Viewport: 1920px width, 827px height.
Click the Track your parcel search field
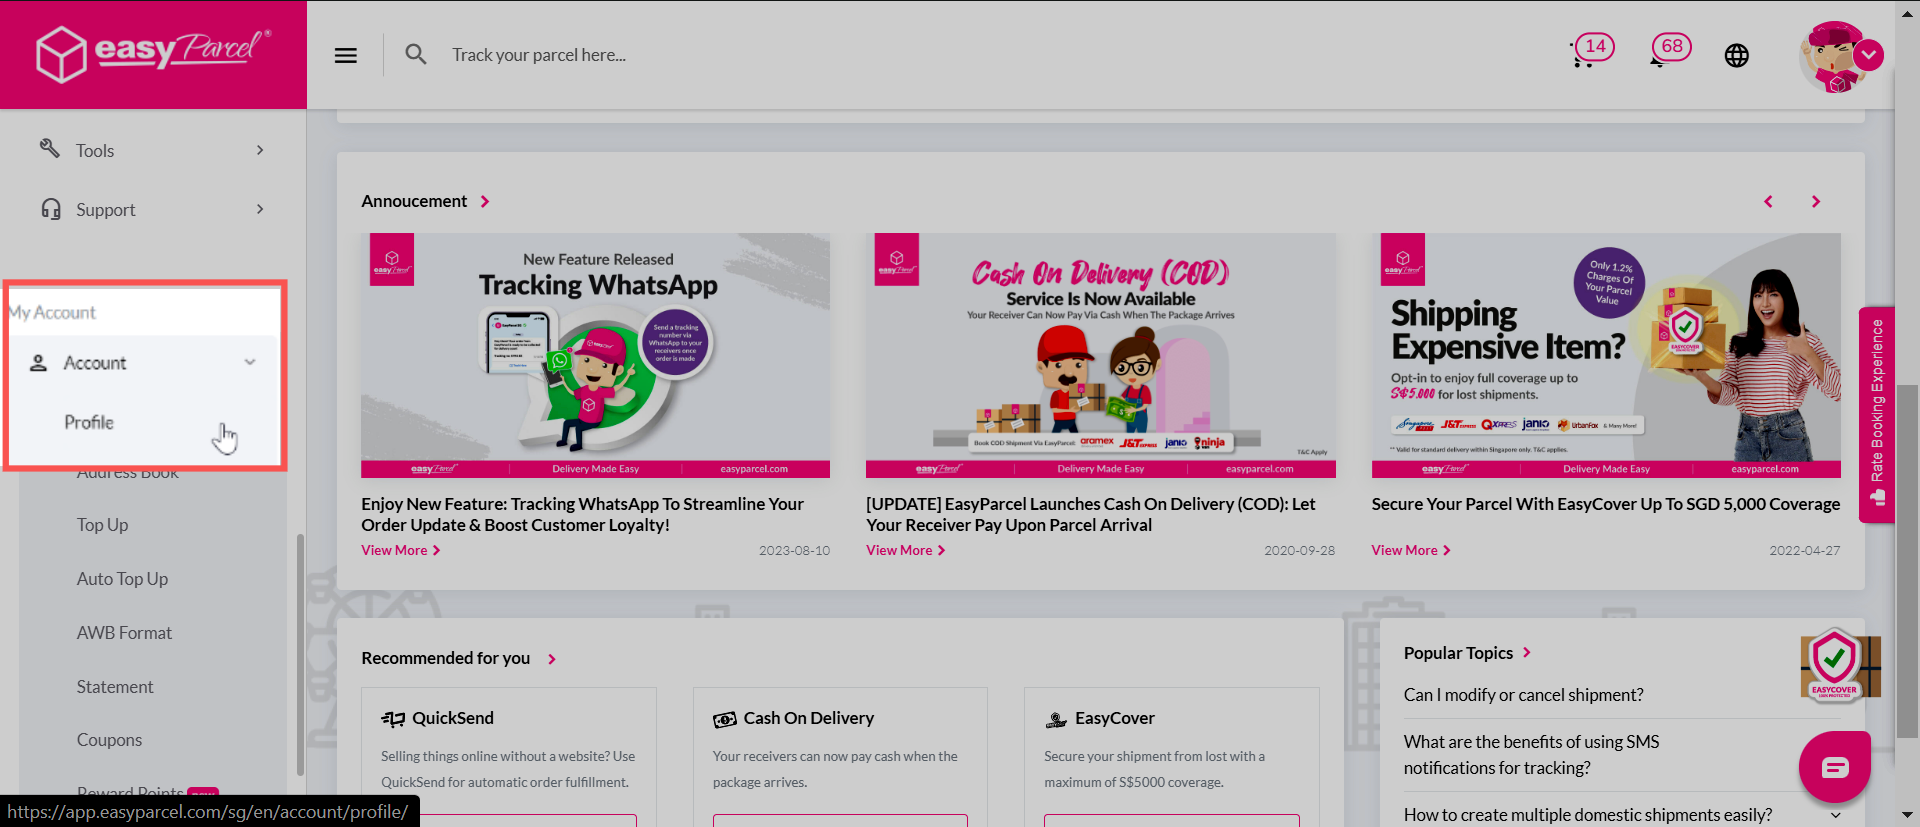point(539,55)
